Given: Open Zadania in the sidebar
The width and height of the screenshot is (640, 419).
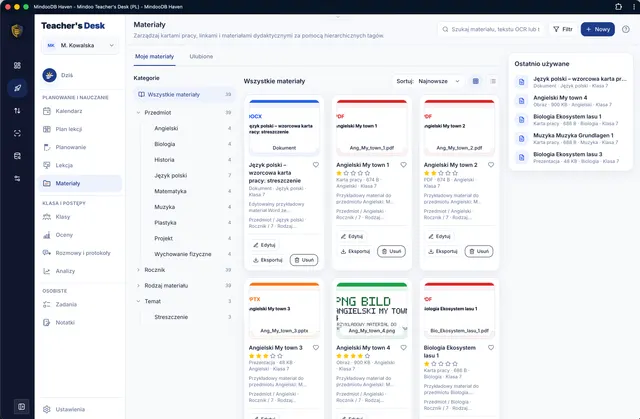Looking at the screenshot, I should (x=80, y=304).
